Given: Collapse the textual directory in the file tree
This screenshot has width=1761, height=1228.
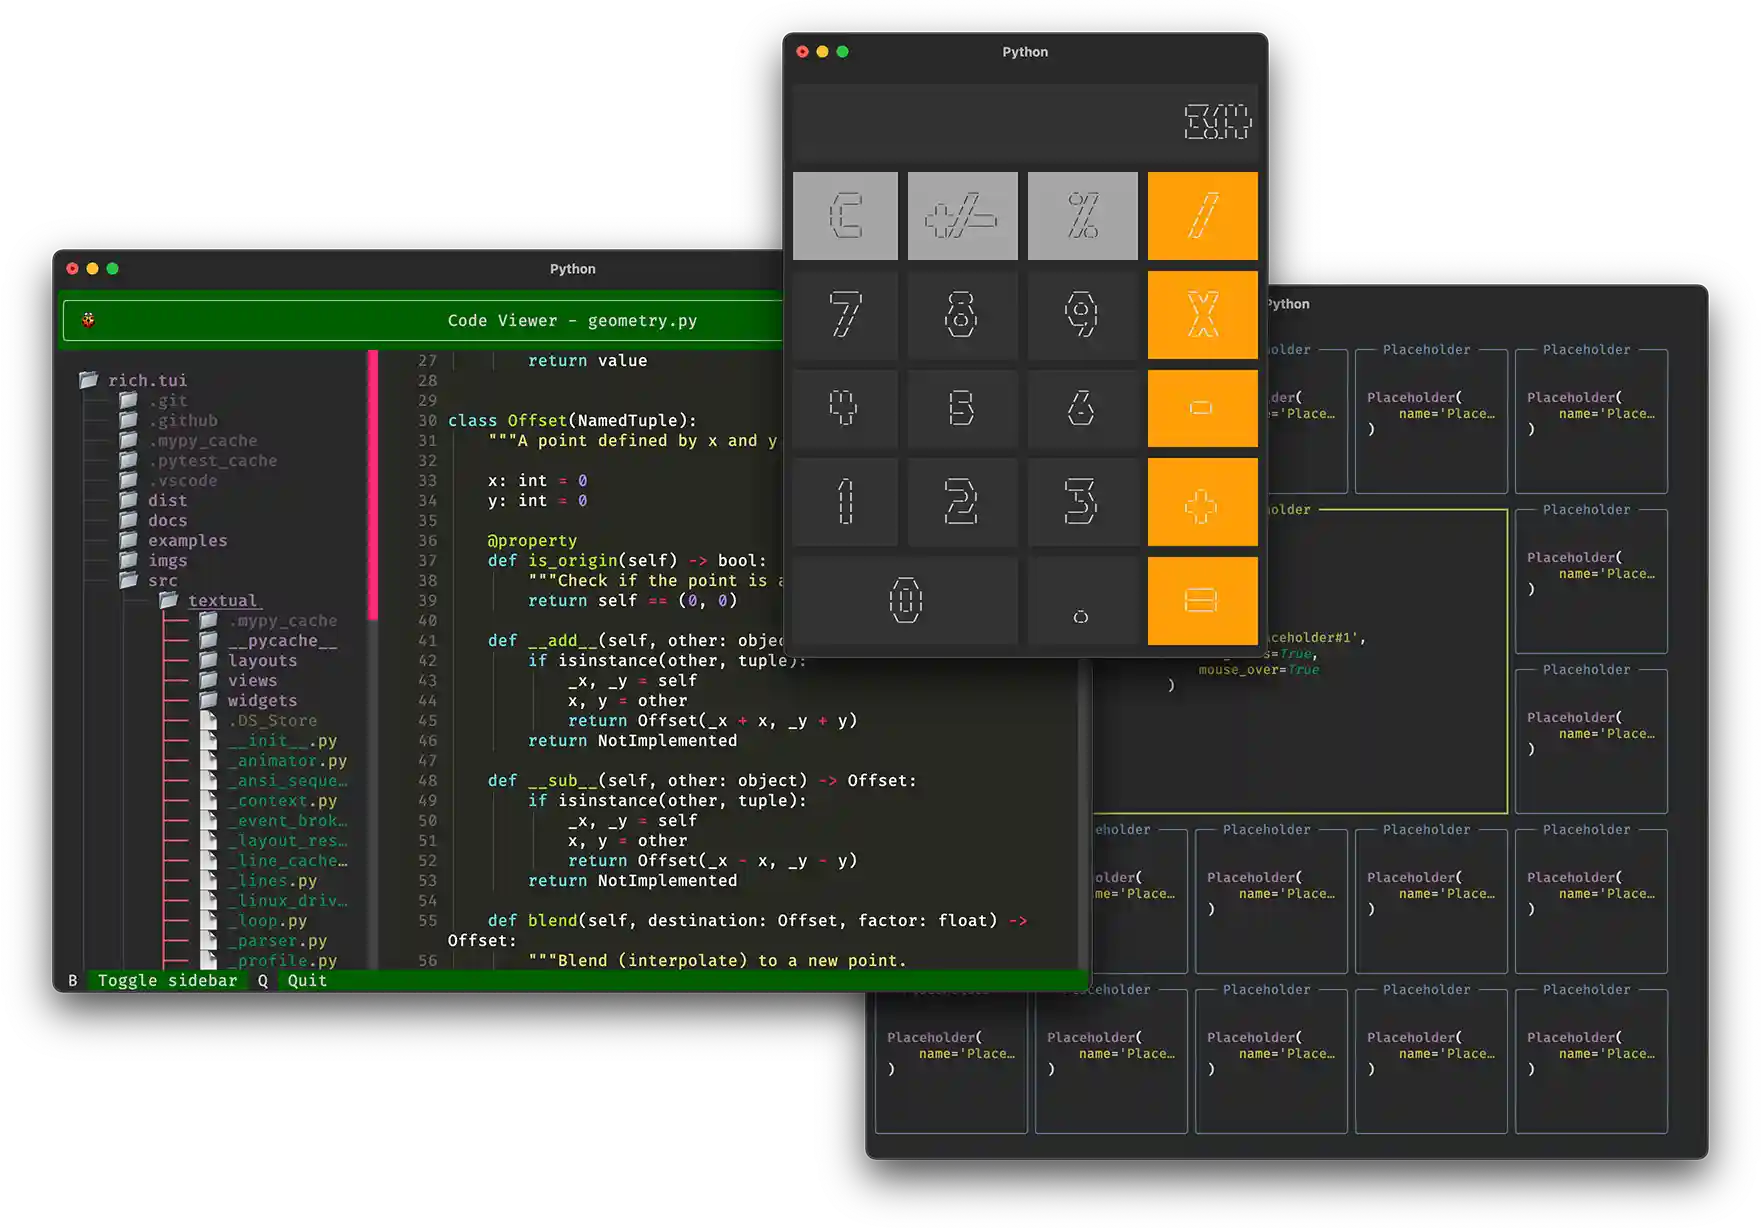Looking at the screenshot, I should click(x=224, y=600).
